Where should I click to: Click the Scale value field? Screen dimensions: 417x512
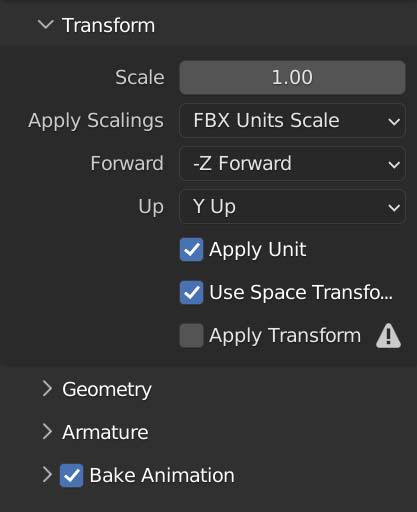click(x=292, y=77)
